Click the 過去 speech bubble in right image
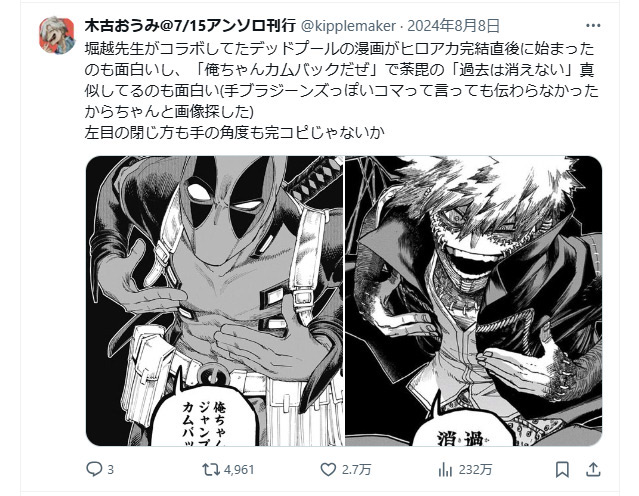This screenshot has width=639, height=496. click(463, 424)
